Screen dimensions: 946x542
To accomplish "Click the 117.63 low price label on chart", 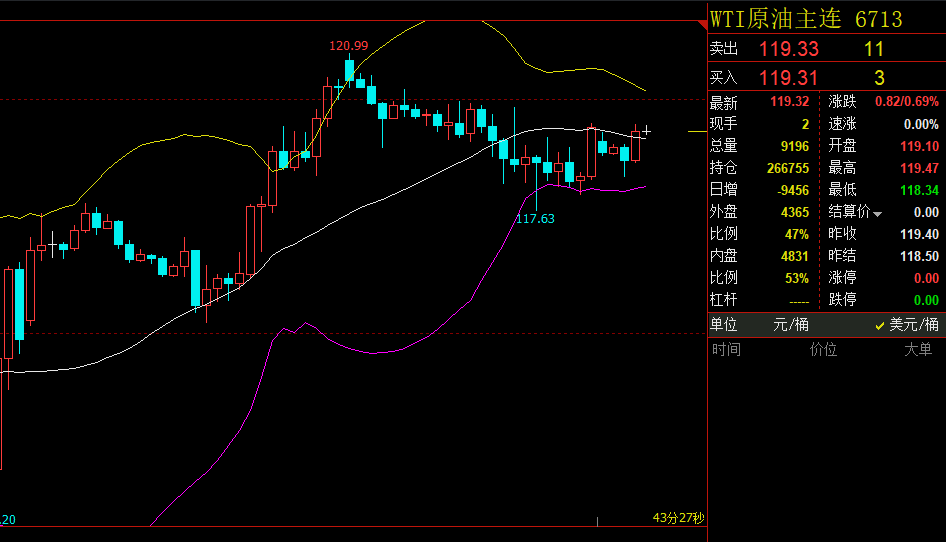I will [535, 218].
